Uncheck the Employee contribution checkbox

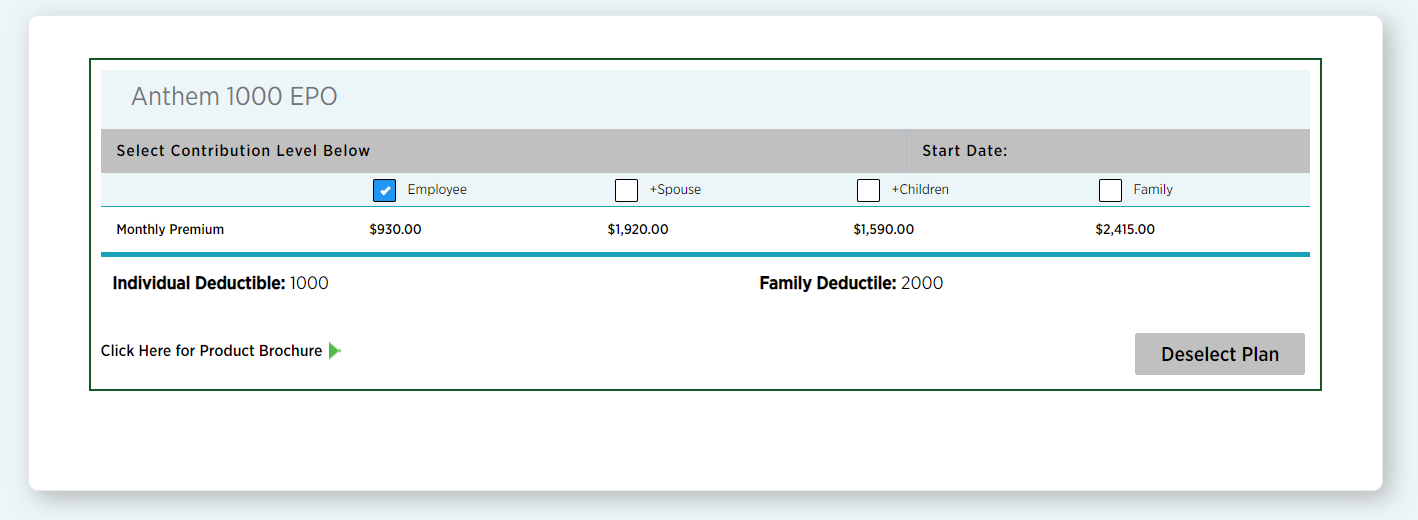tap(384, 190)
